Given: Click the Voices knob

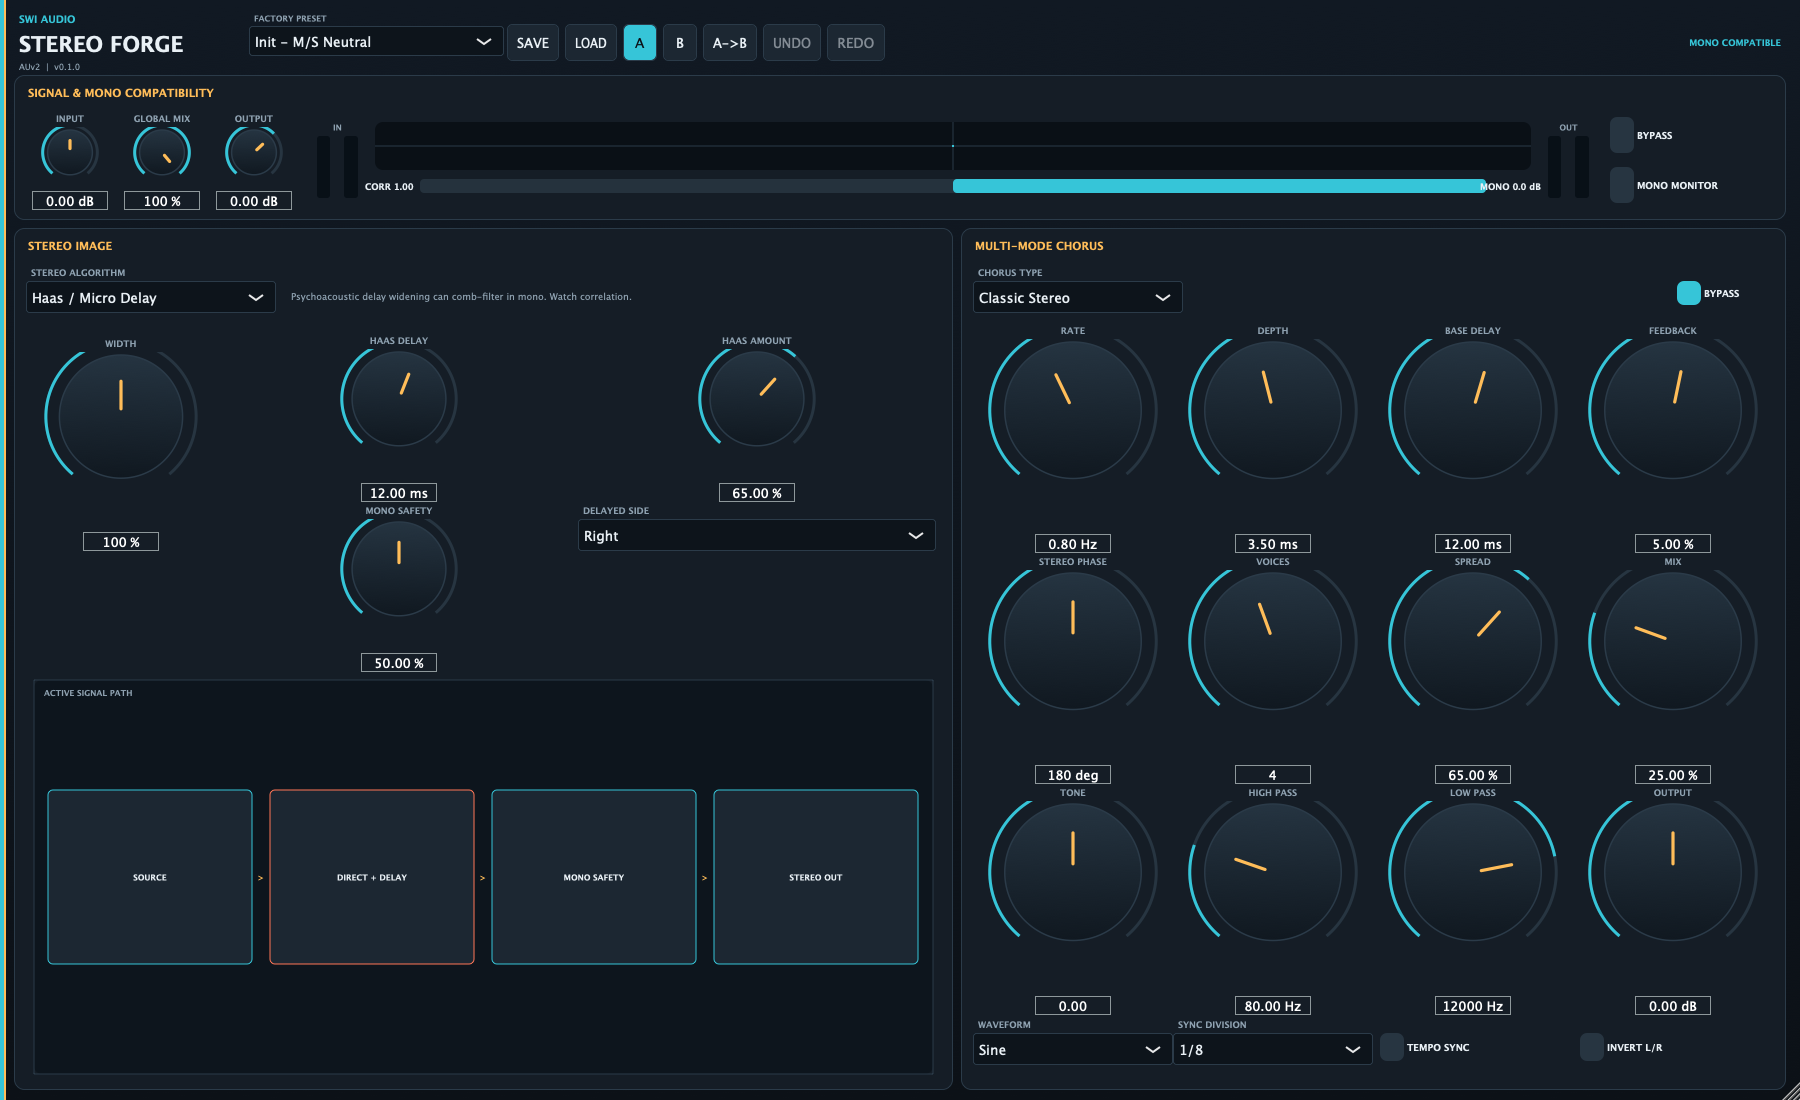Looking at the screenshot, I should click(x=1273, y=641).
